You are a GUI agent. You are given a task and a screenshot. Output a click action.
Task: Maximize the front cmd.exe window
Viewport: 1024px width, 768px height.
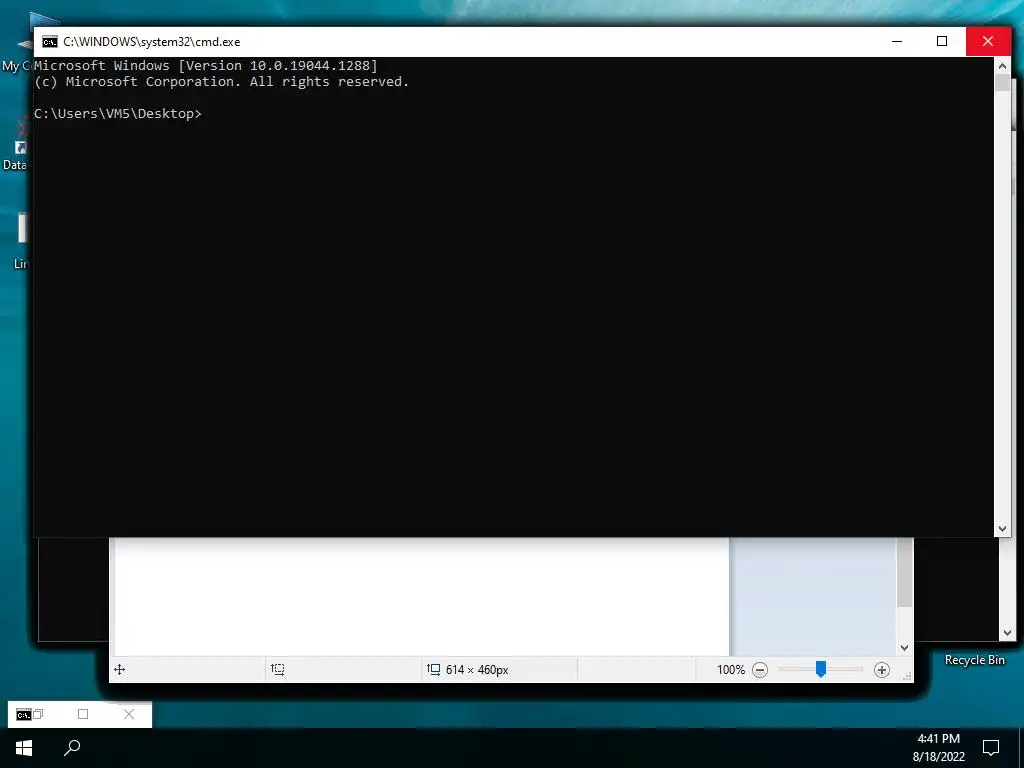pos(942,41)
